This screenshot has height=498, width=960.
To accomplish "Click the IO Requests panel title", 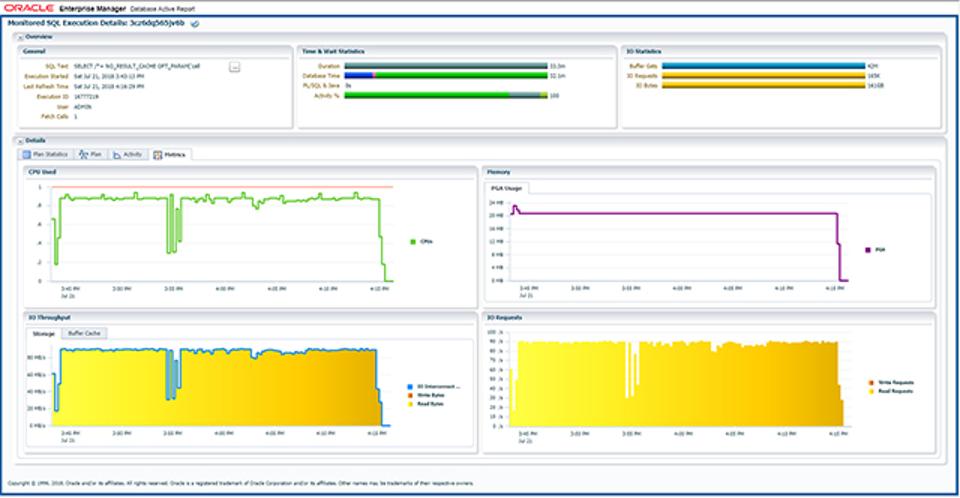I will (504, 318).
